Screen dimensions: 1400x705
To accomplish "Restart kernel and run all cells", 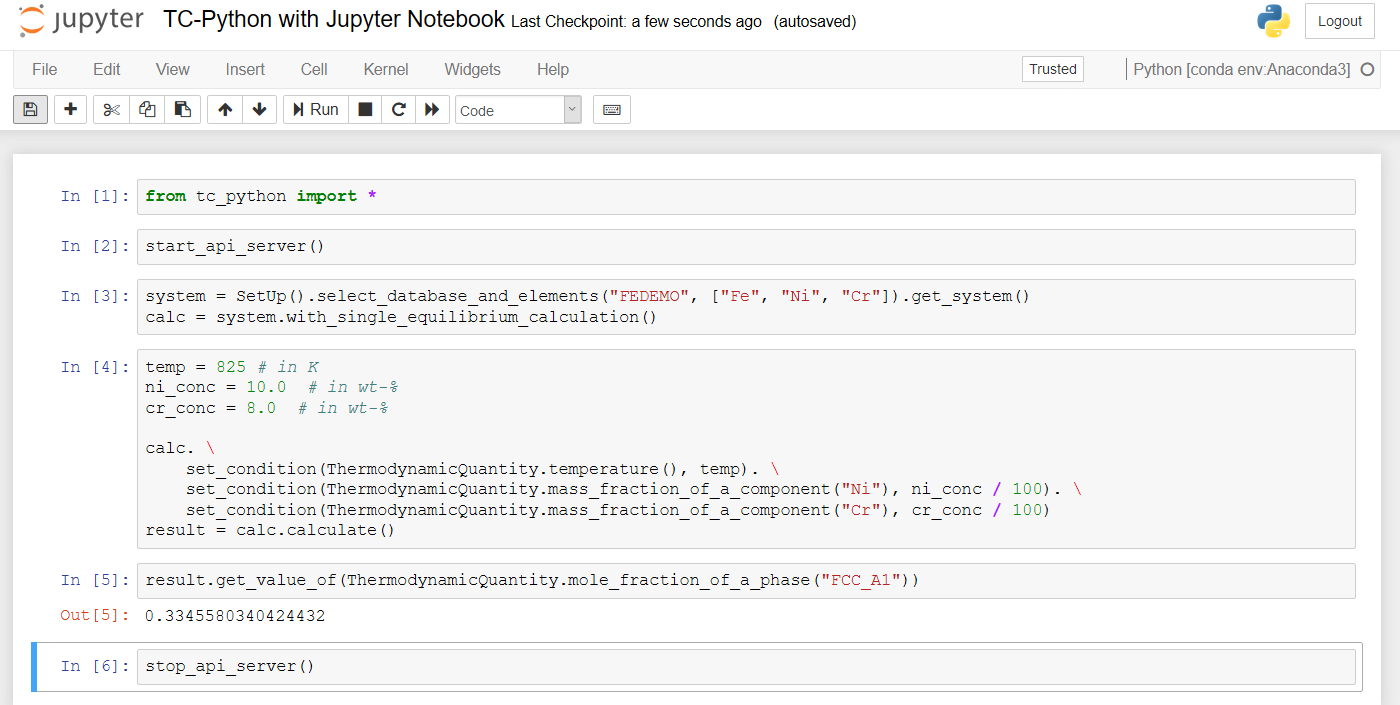I will [432, 109].
